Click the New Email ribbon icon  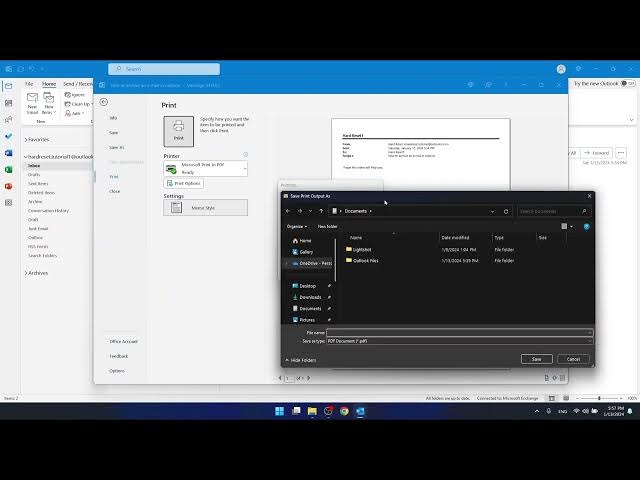pyautogui.click(x=33, y=101)
